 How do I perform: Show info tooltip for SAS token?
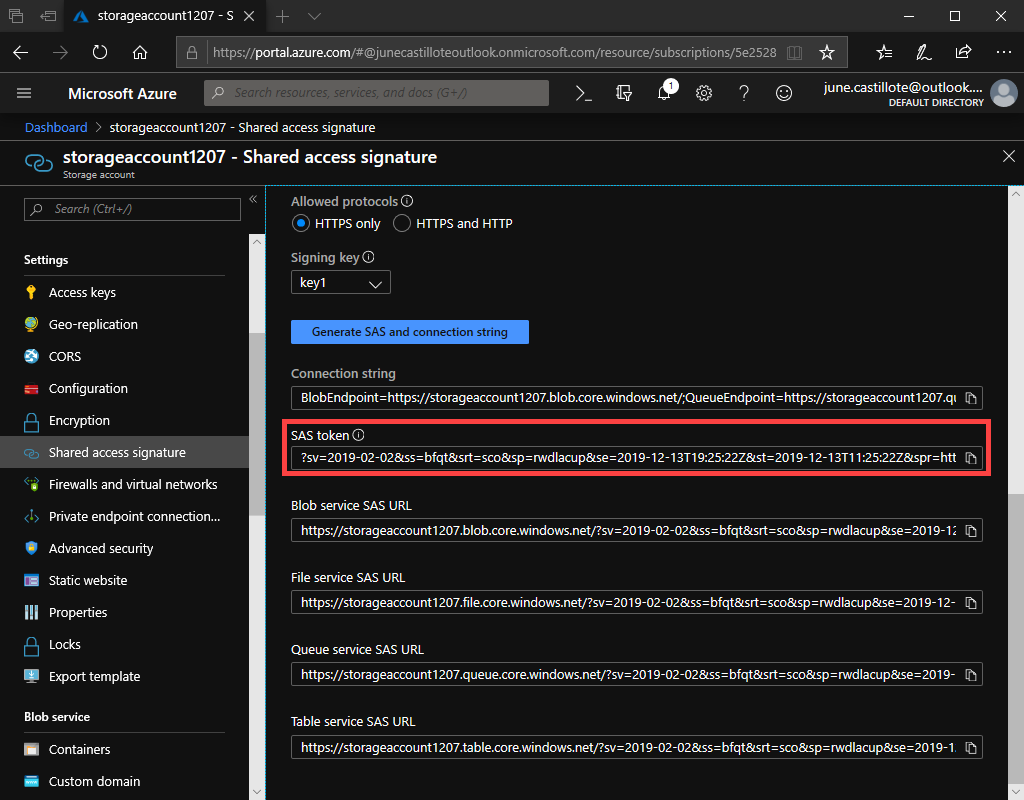click(x=359, y=435)
